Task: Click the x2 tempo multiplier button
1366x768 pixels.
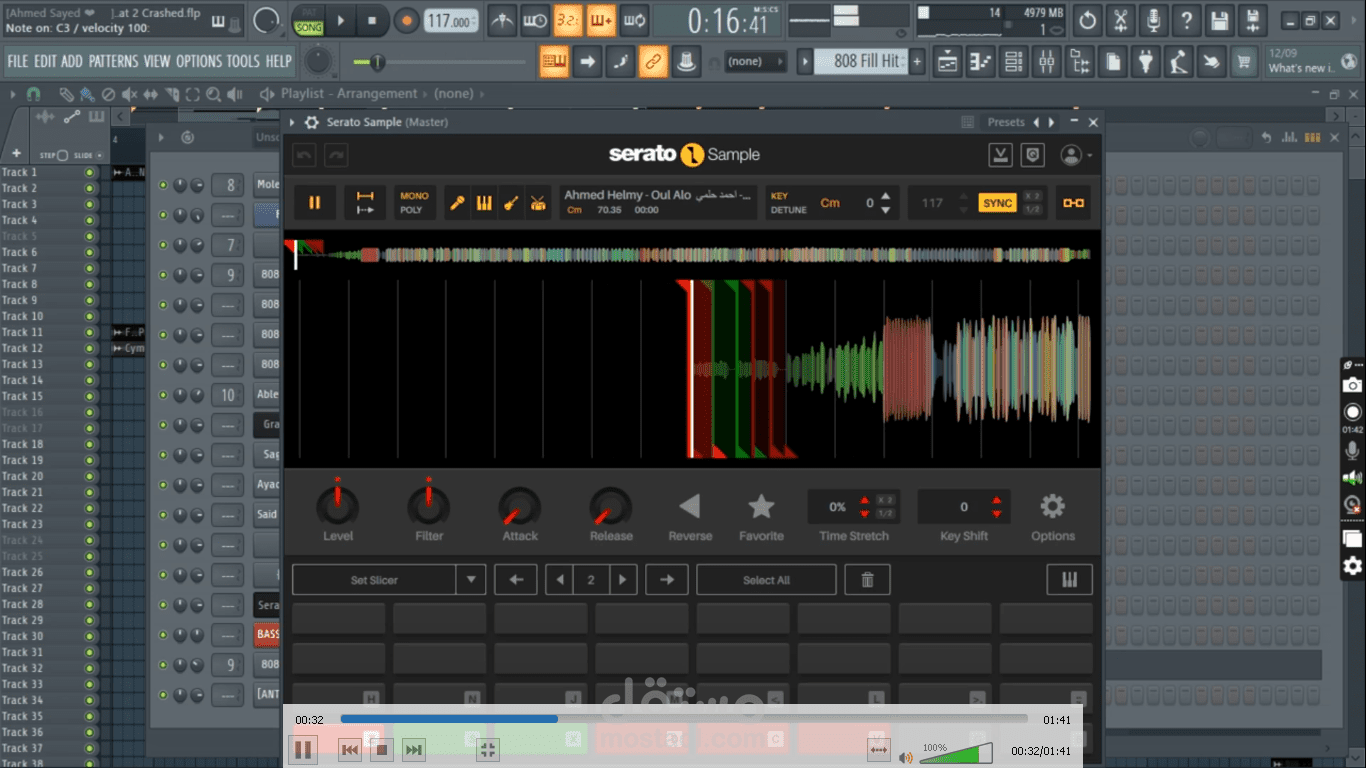Action: click(x=1033, y=196)
